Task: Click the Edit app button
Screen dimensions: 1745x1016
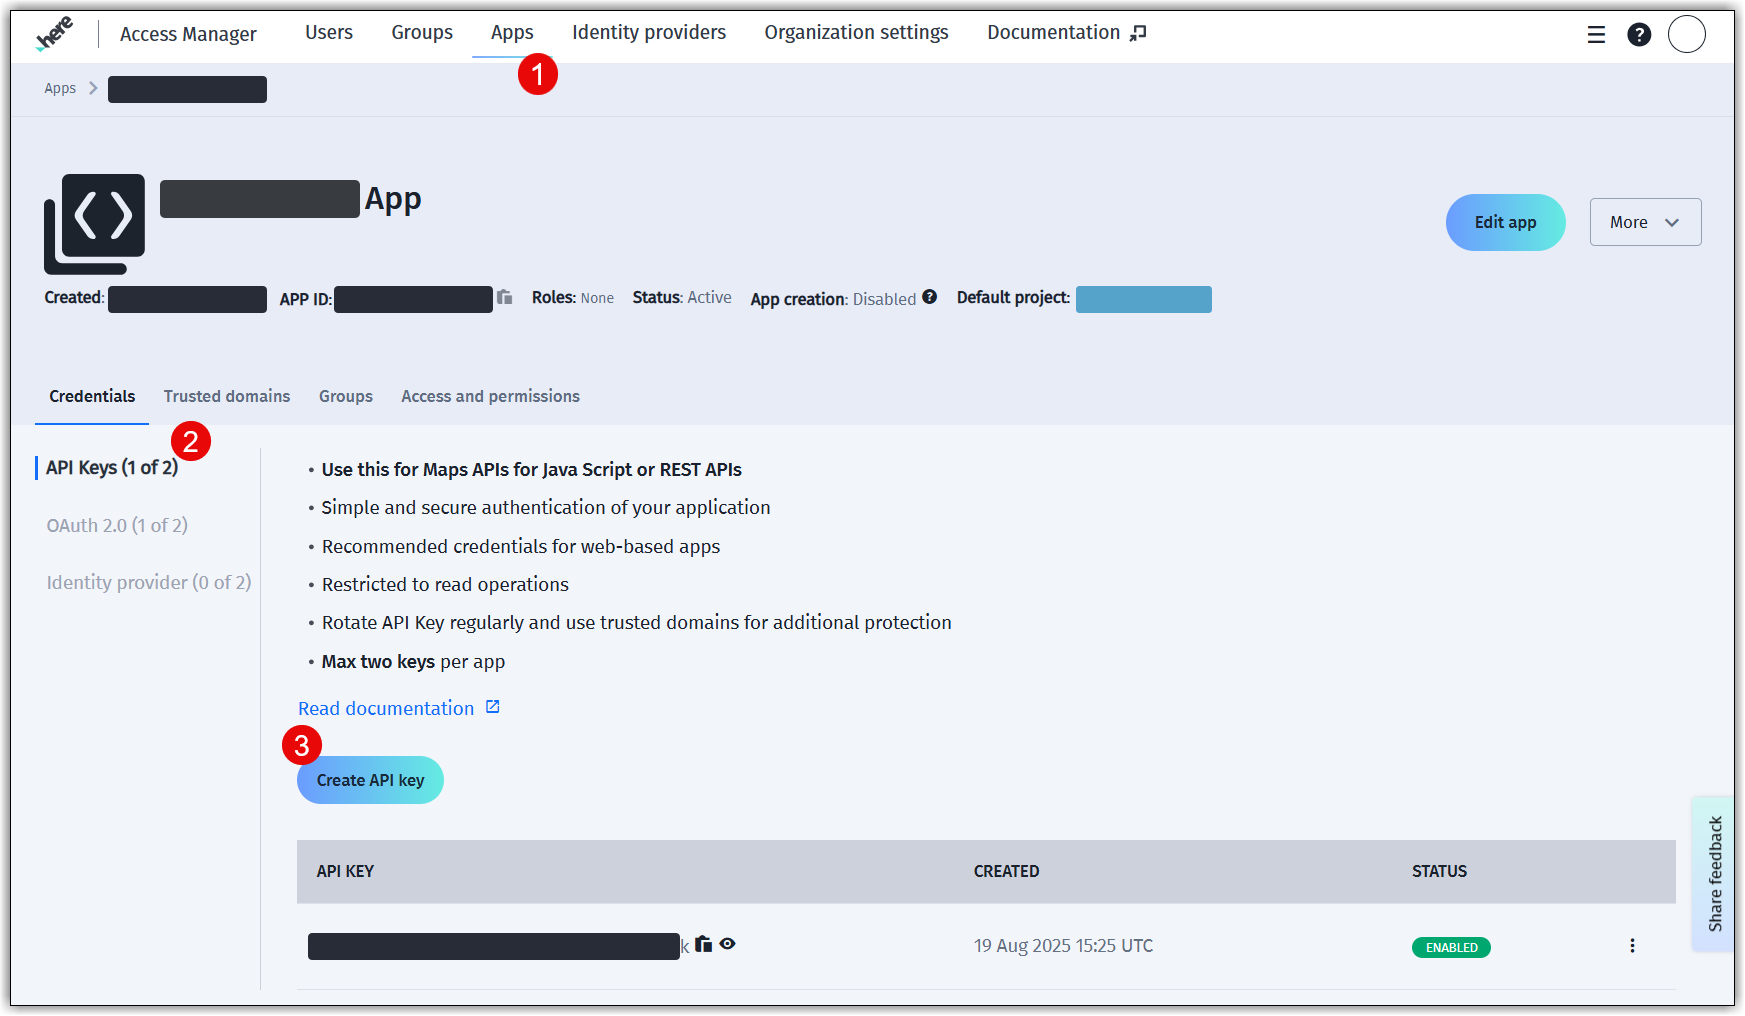Action: coord(1505,222)
